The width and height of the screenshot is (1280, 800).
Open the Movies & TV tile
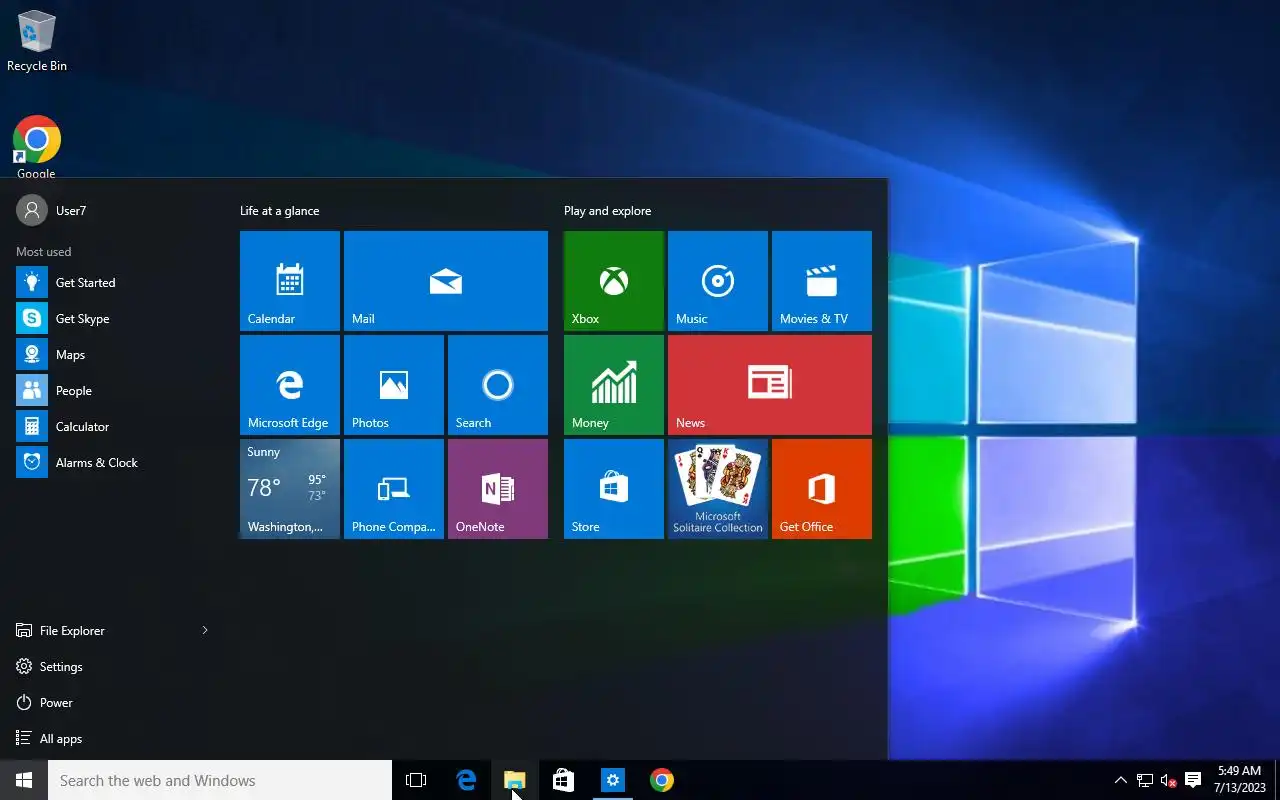(822, 281)
